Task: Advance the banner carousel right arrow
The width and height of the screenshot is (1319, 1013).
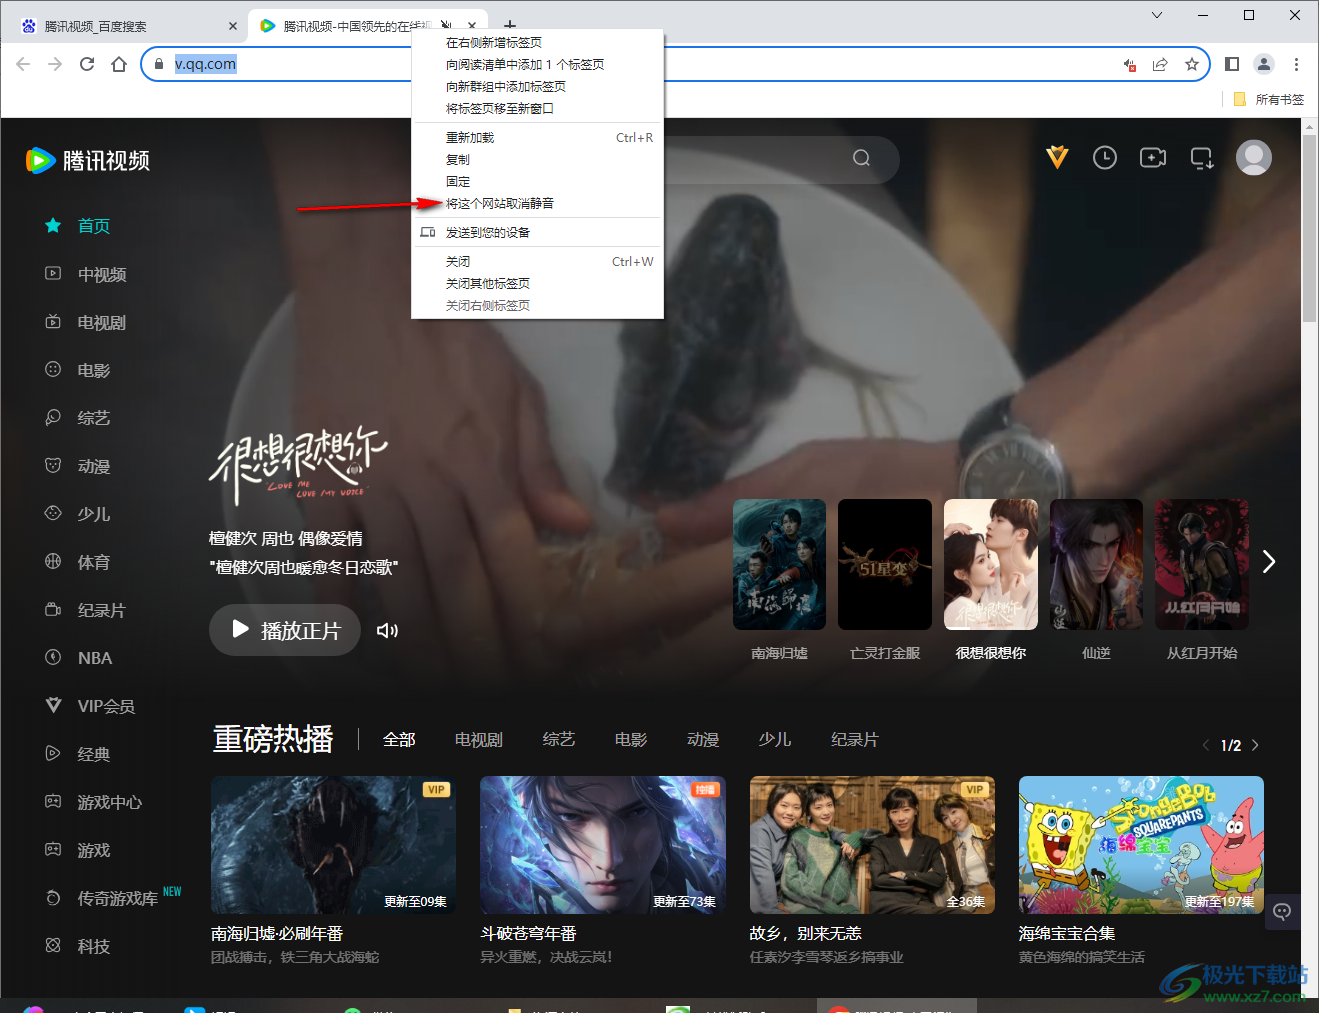Action: tap(1268, 562)
